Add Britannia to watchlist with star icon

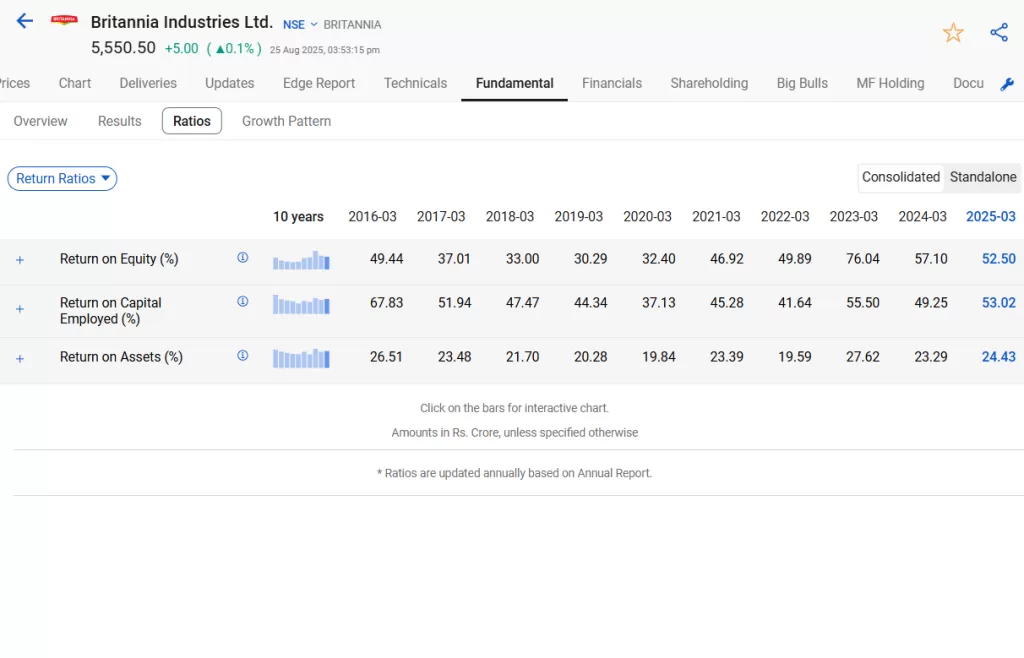click(953, 33)
